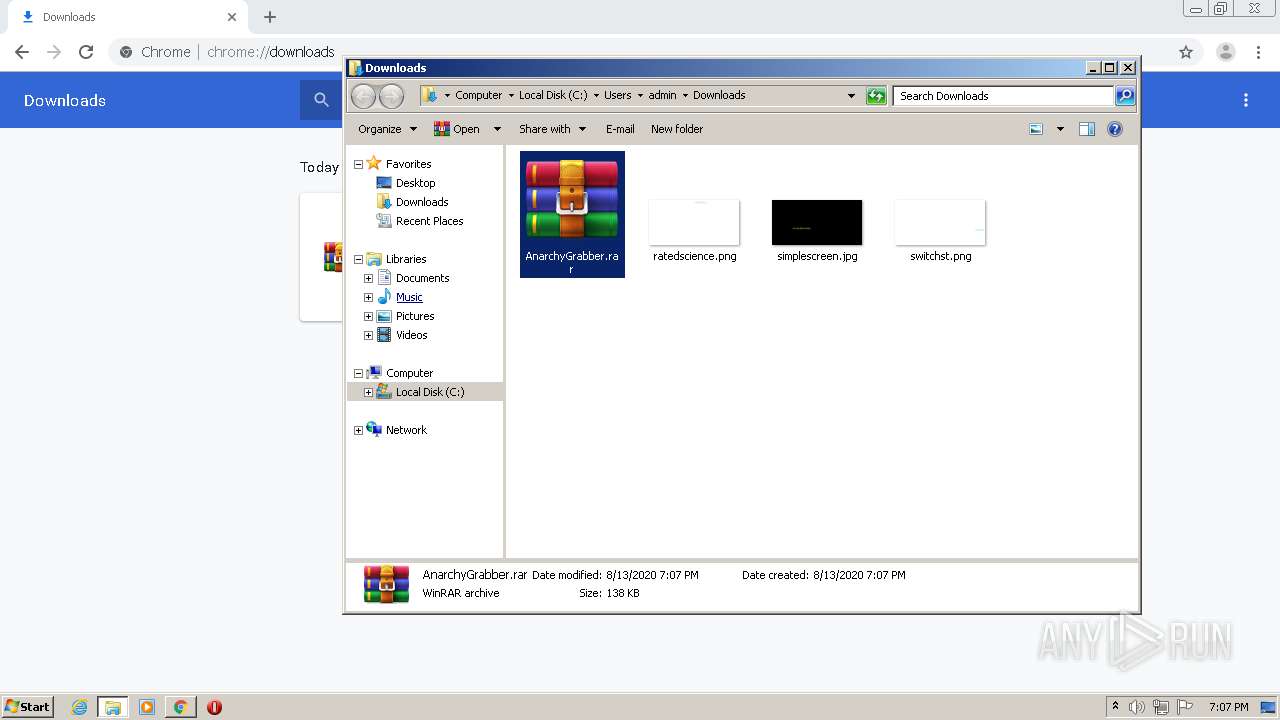Open Windows Media Player from taskbar
1280x720 pixels.
point(147,707)
